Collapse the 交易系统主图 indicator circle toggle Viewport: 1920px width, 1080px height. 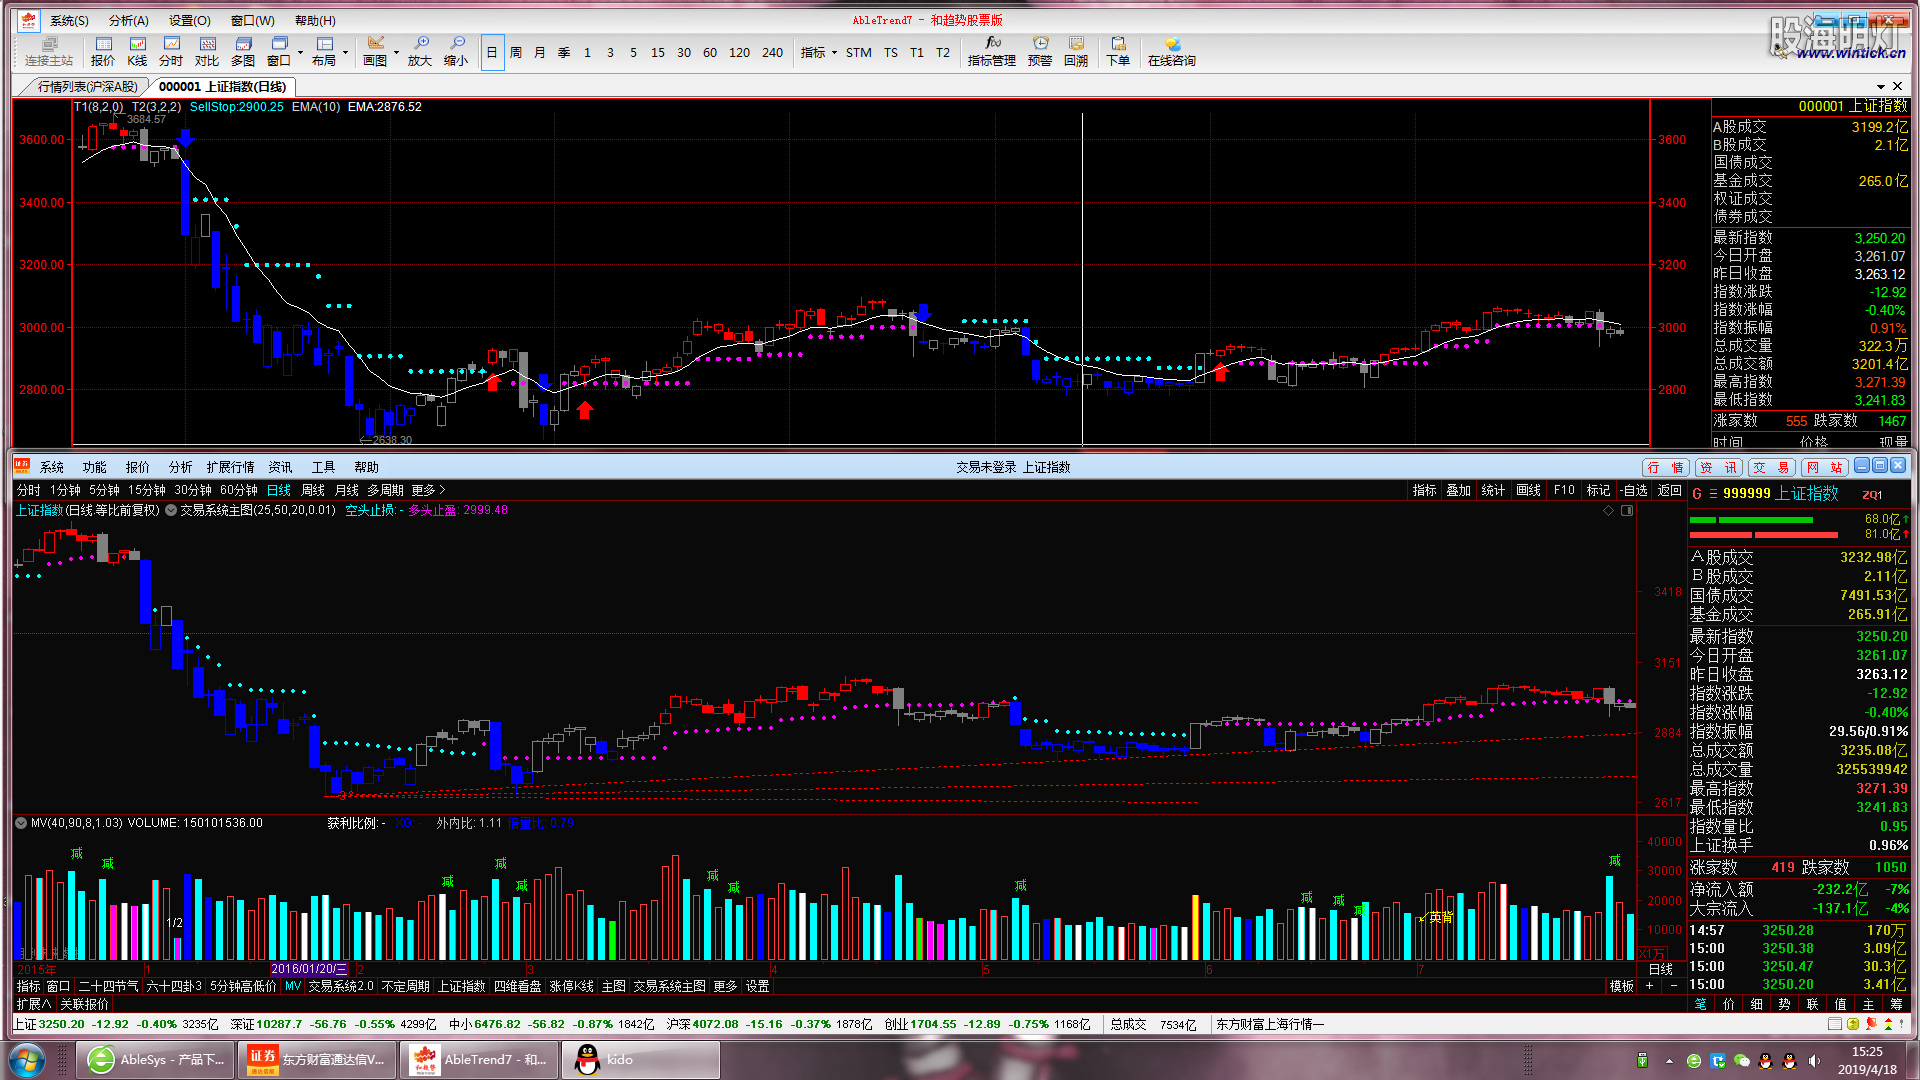[171, 510]
